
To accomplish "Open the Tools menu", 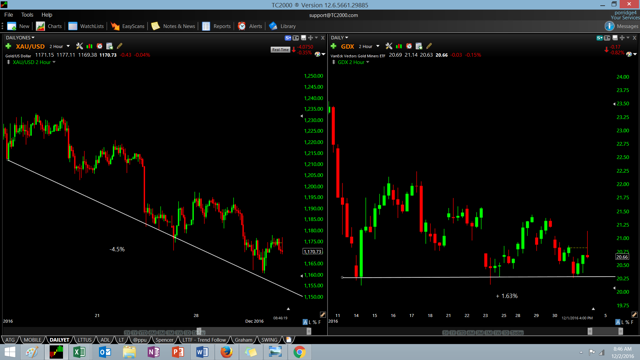I will pos(27,15).
